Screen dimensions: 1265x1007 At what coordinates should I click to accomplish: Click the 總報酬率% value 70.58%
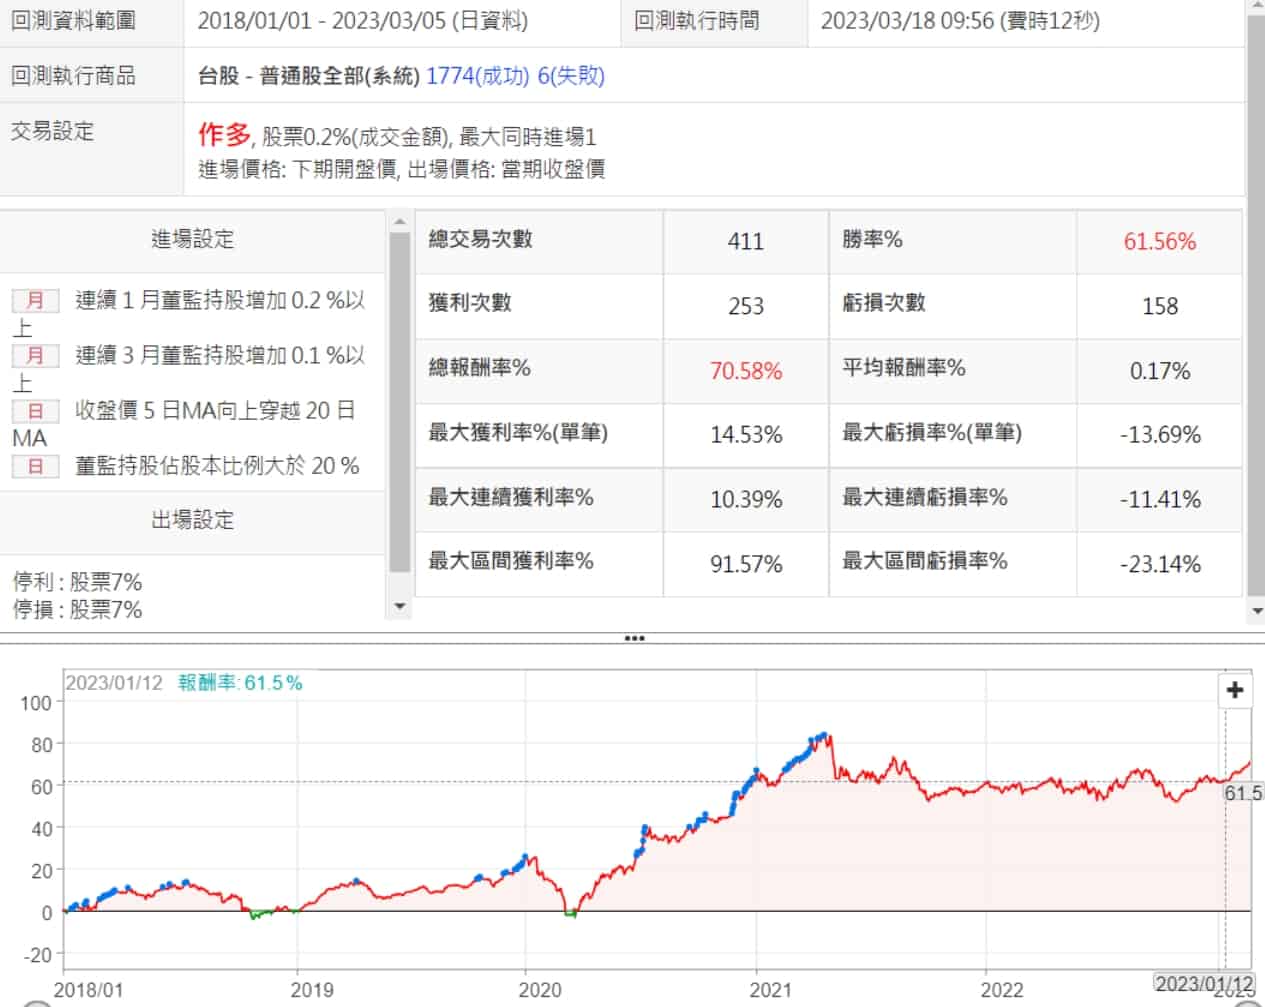pyautogui.click(x=746, y=371)
